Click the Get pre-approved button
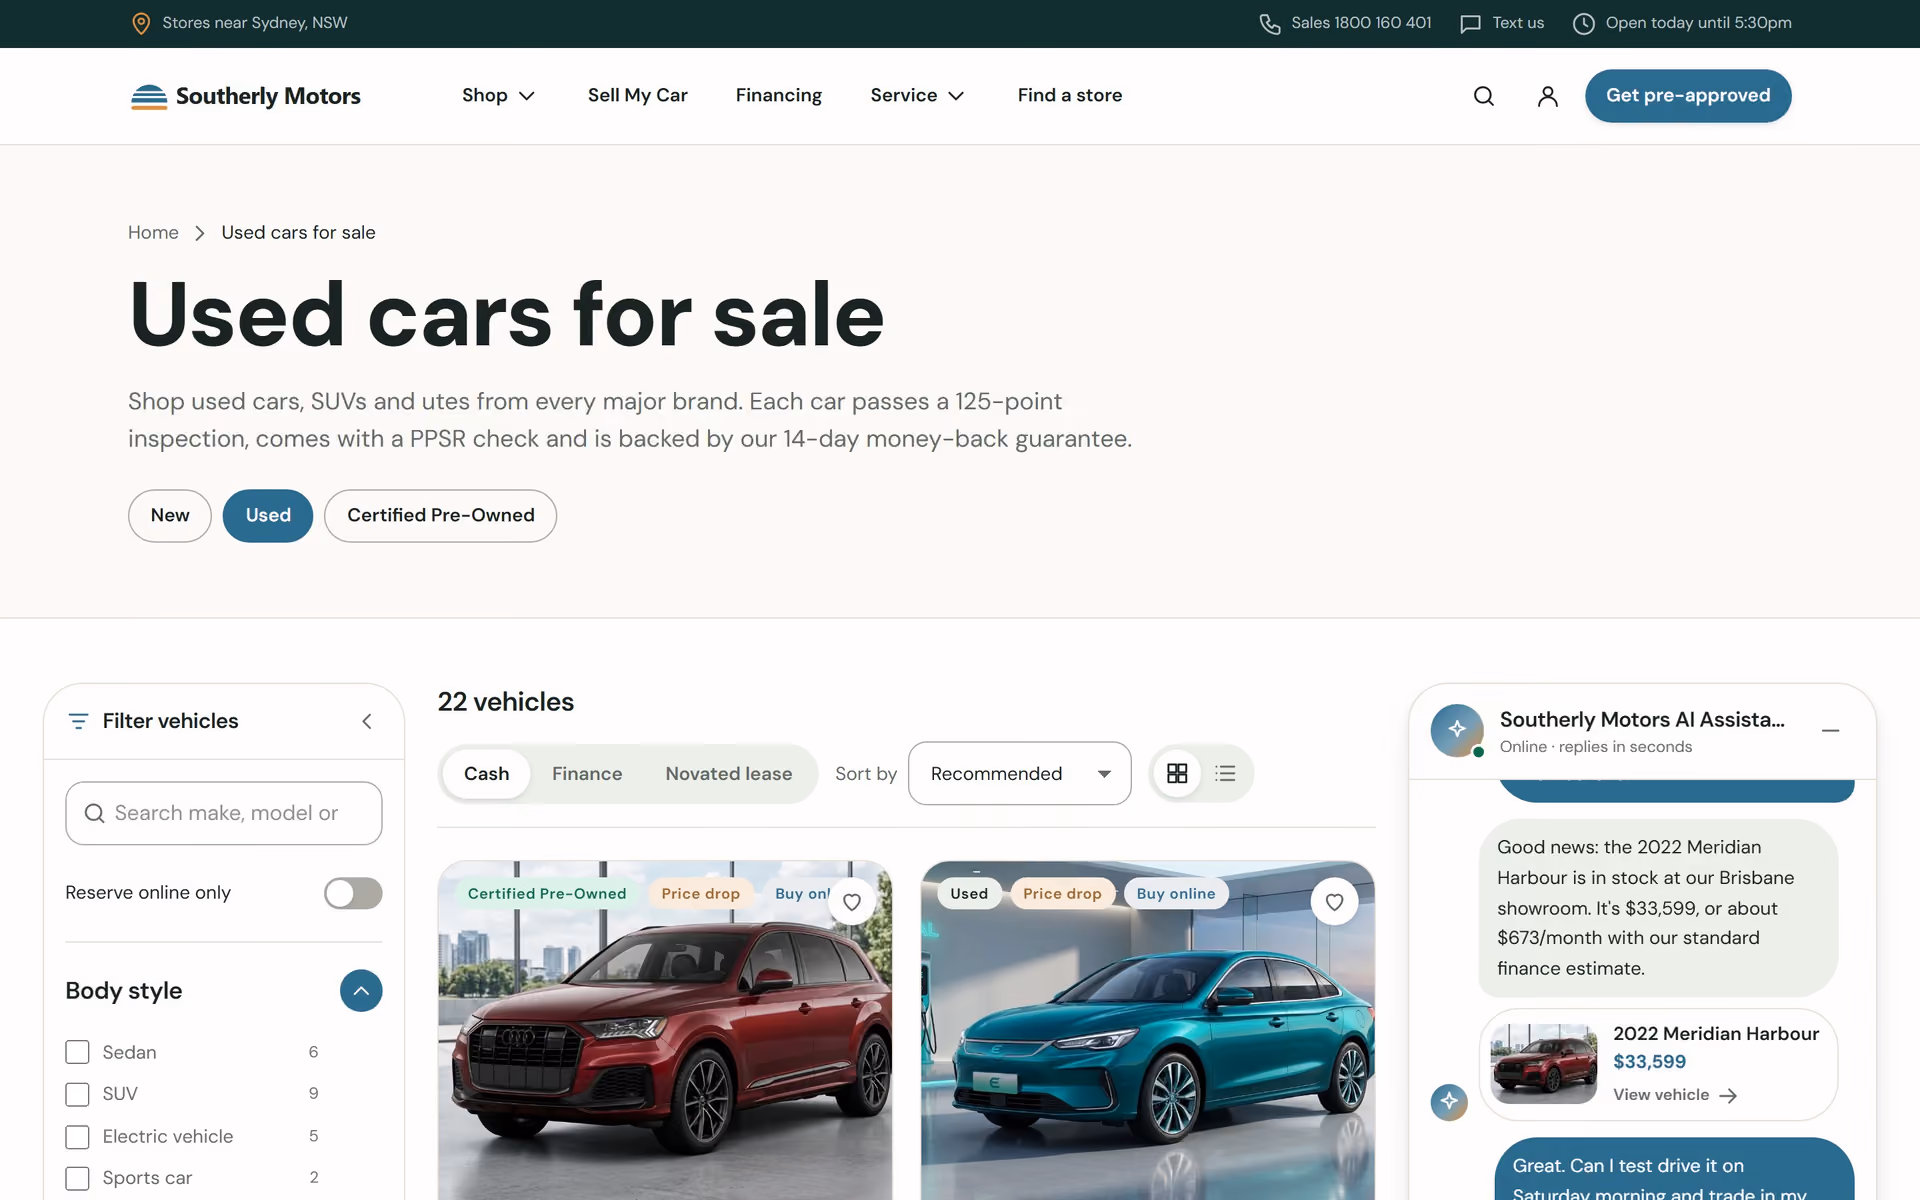The width and height of the screenshot is (1920, 1200). pos(1688,96)
